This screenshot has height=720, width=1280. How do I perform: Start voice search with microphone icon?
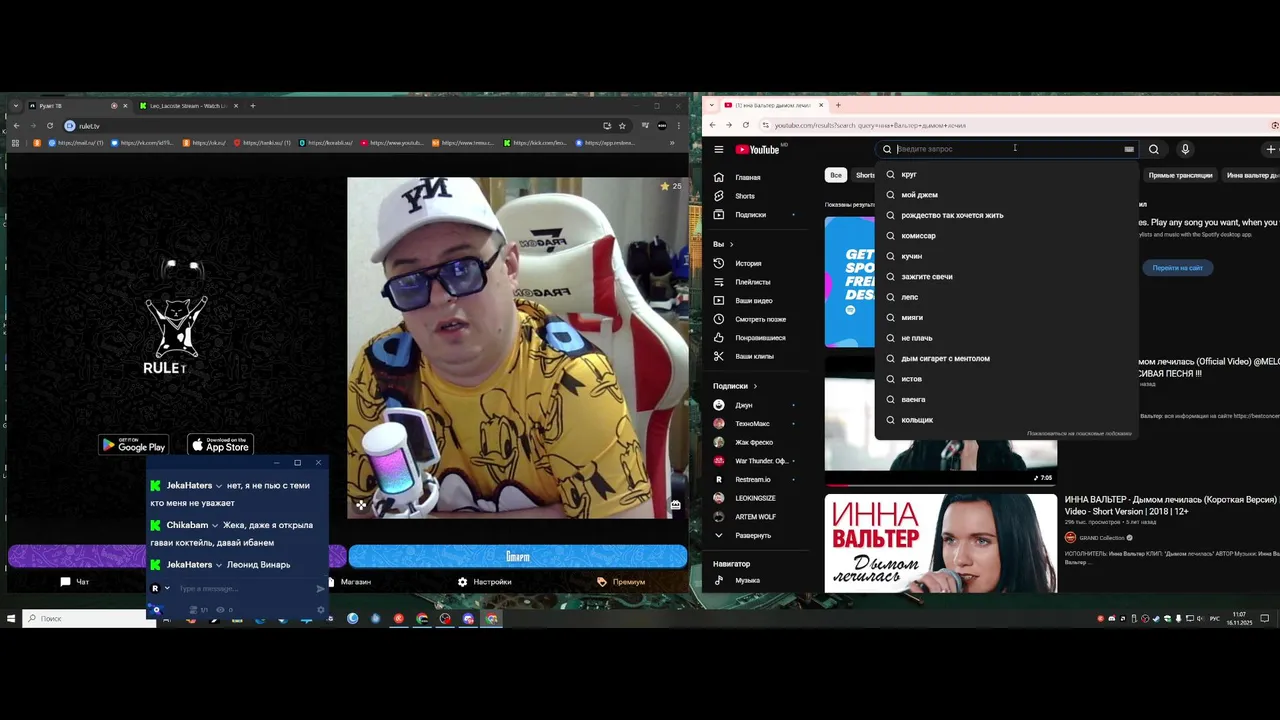[x=1185, y=149]
